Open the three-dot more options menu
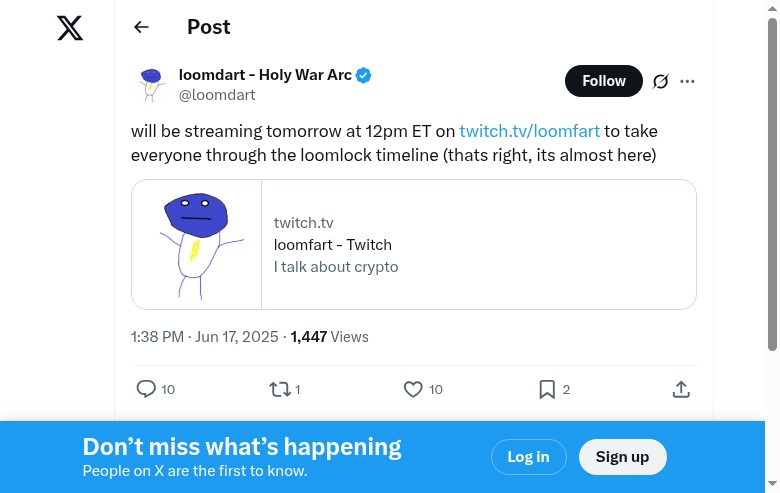The image size is (780, 493). pos(687,81)
